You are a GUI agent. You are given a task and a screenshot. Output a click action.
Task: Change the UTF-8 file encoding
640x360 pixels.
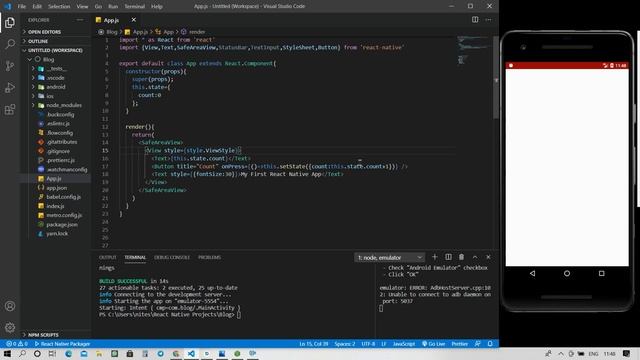coord(368,344)
